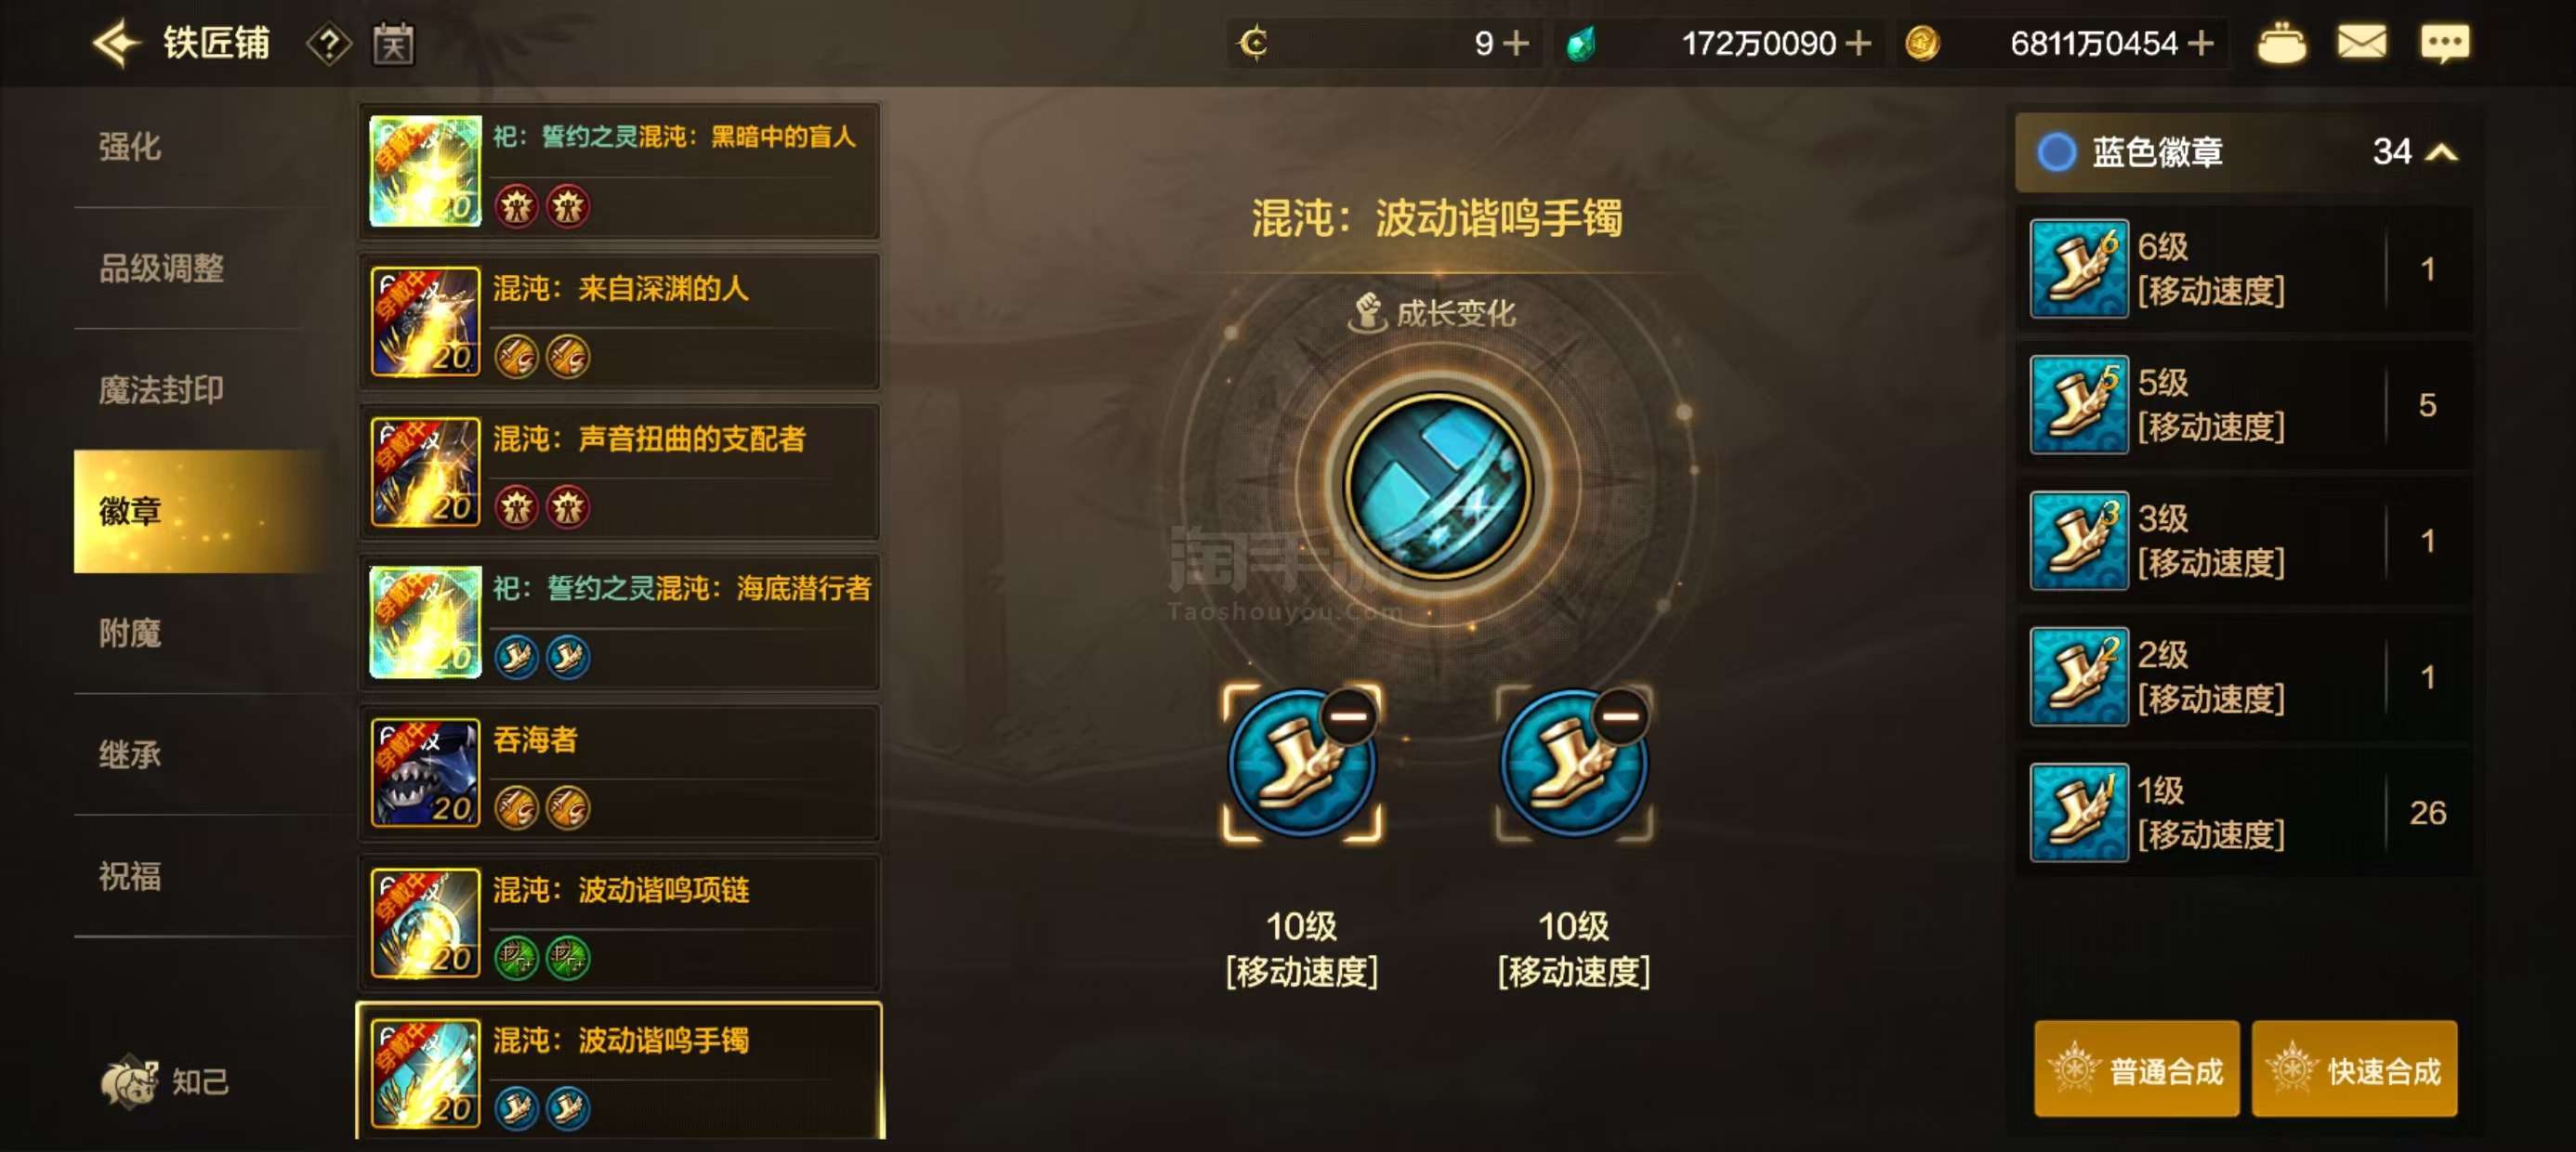Open the chat bubble icon
This screenshot has height=1152, width=2576.
2444,44
